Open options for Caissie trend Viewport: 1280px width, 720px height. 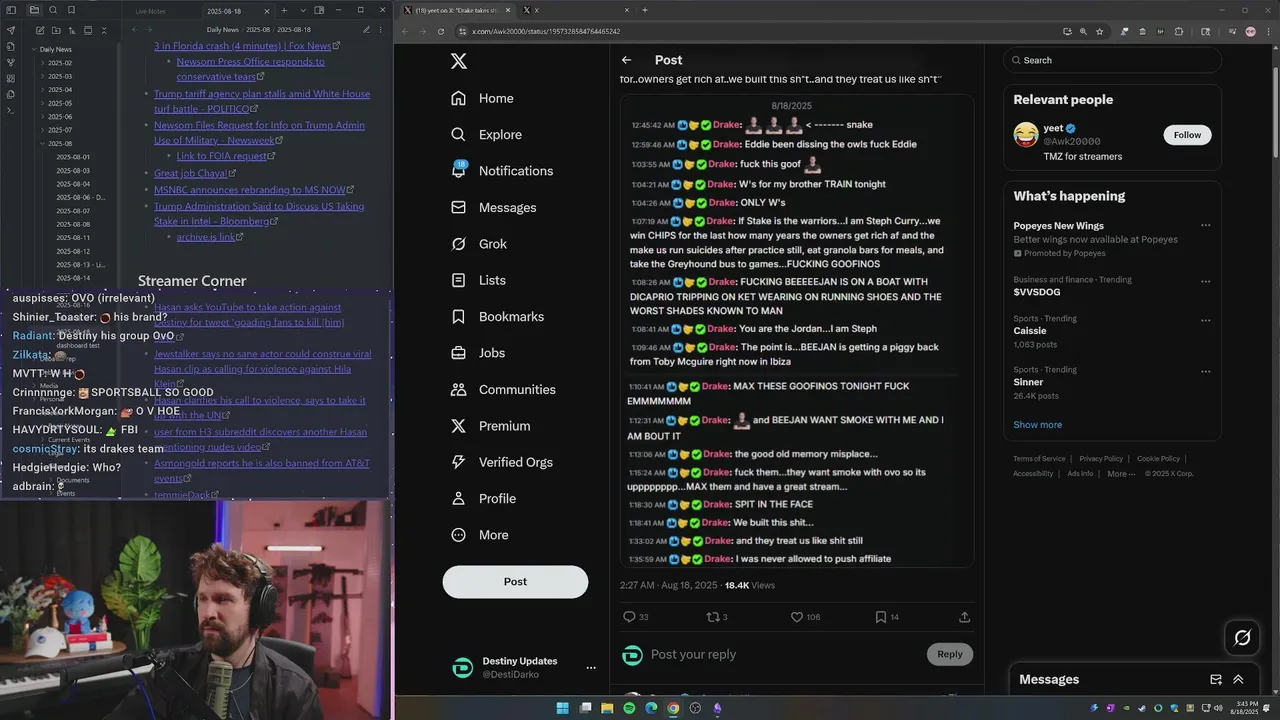click(x=1205, y=319)
